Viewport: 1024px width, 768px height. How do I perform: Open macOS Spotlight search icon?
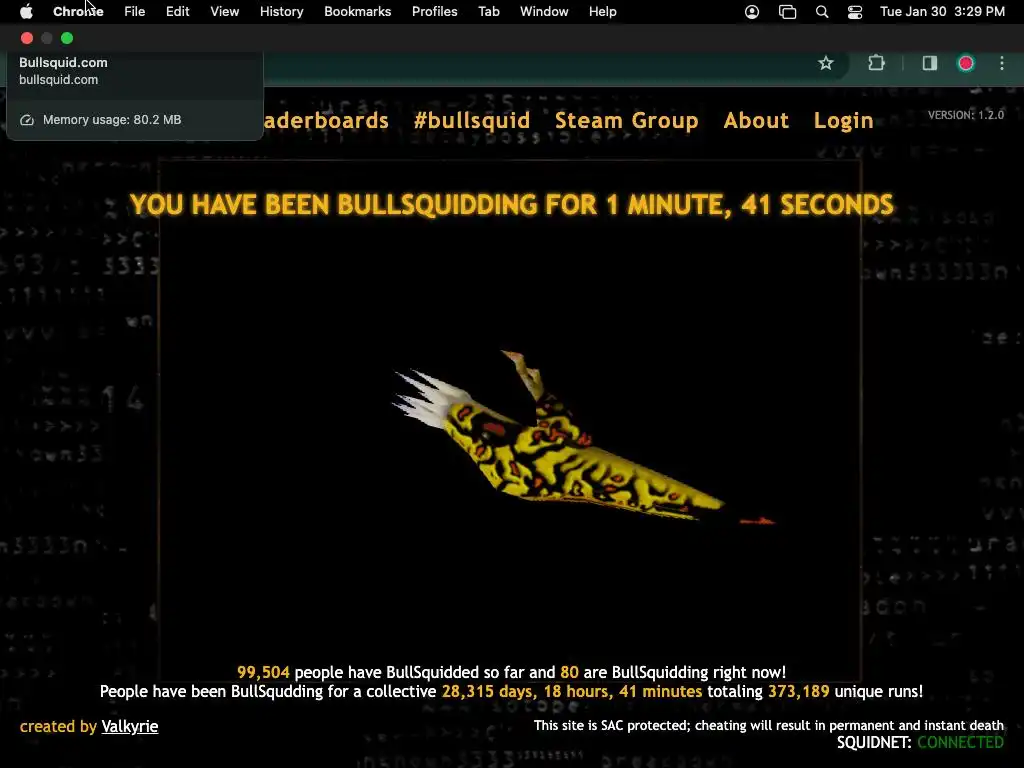point(822,12)
